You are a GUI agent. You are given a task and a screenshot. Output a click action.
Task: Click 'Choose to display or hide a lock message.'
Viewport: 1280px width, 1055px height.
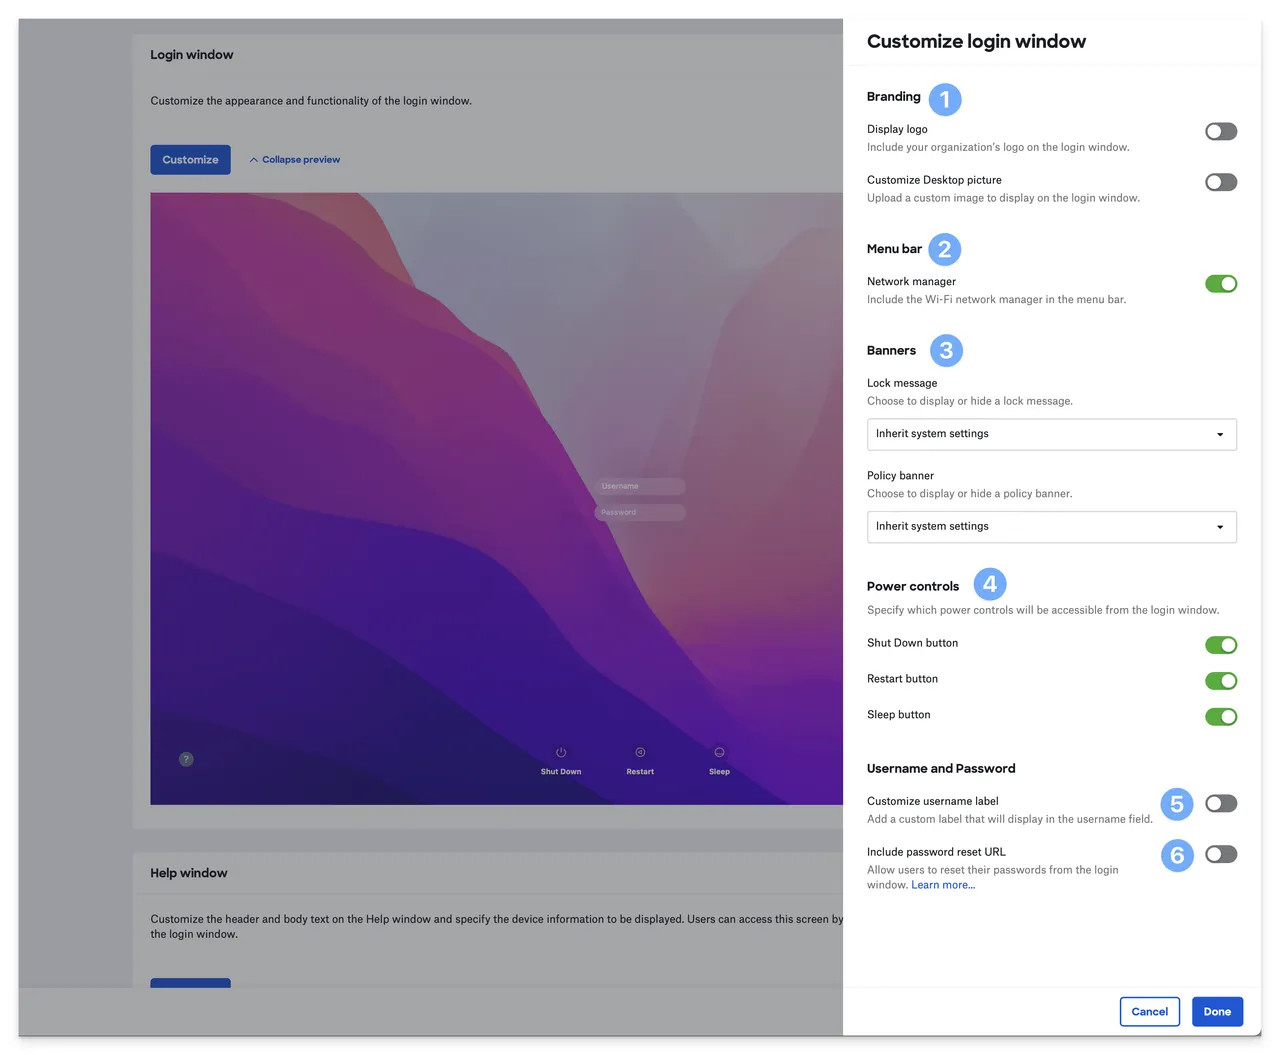(970, 401)
